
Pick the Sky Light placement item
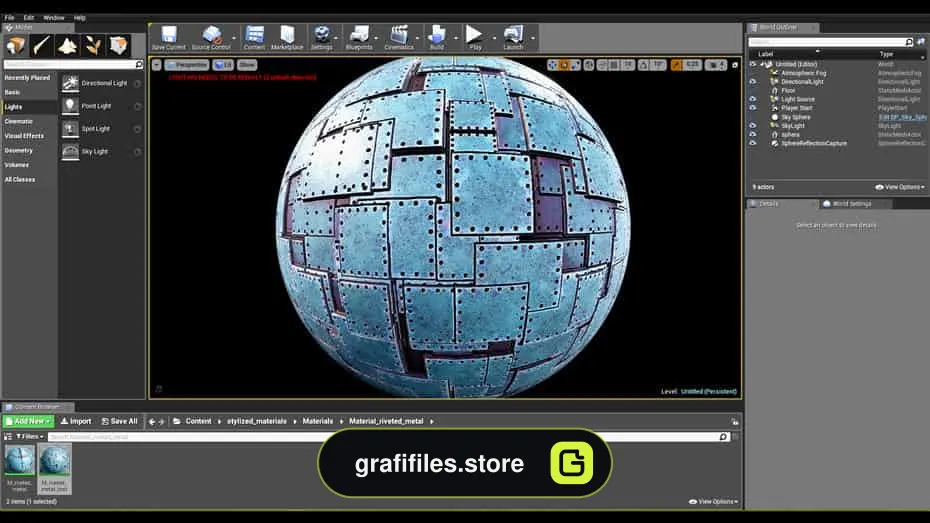pos(101,152)
